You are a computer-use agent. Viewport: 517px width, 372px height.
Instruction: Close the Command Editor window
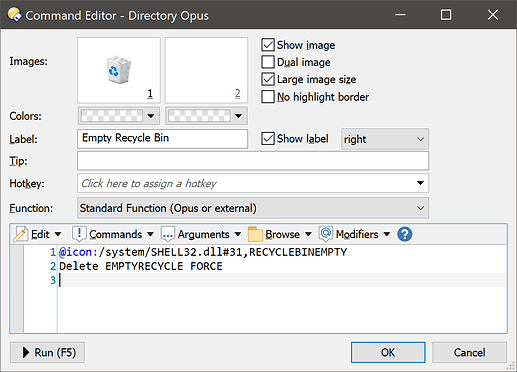click(x=493, y=15)
